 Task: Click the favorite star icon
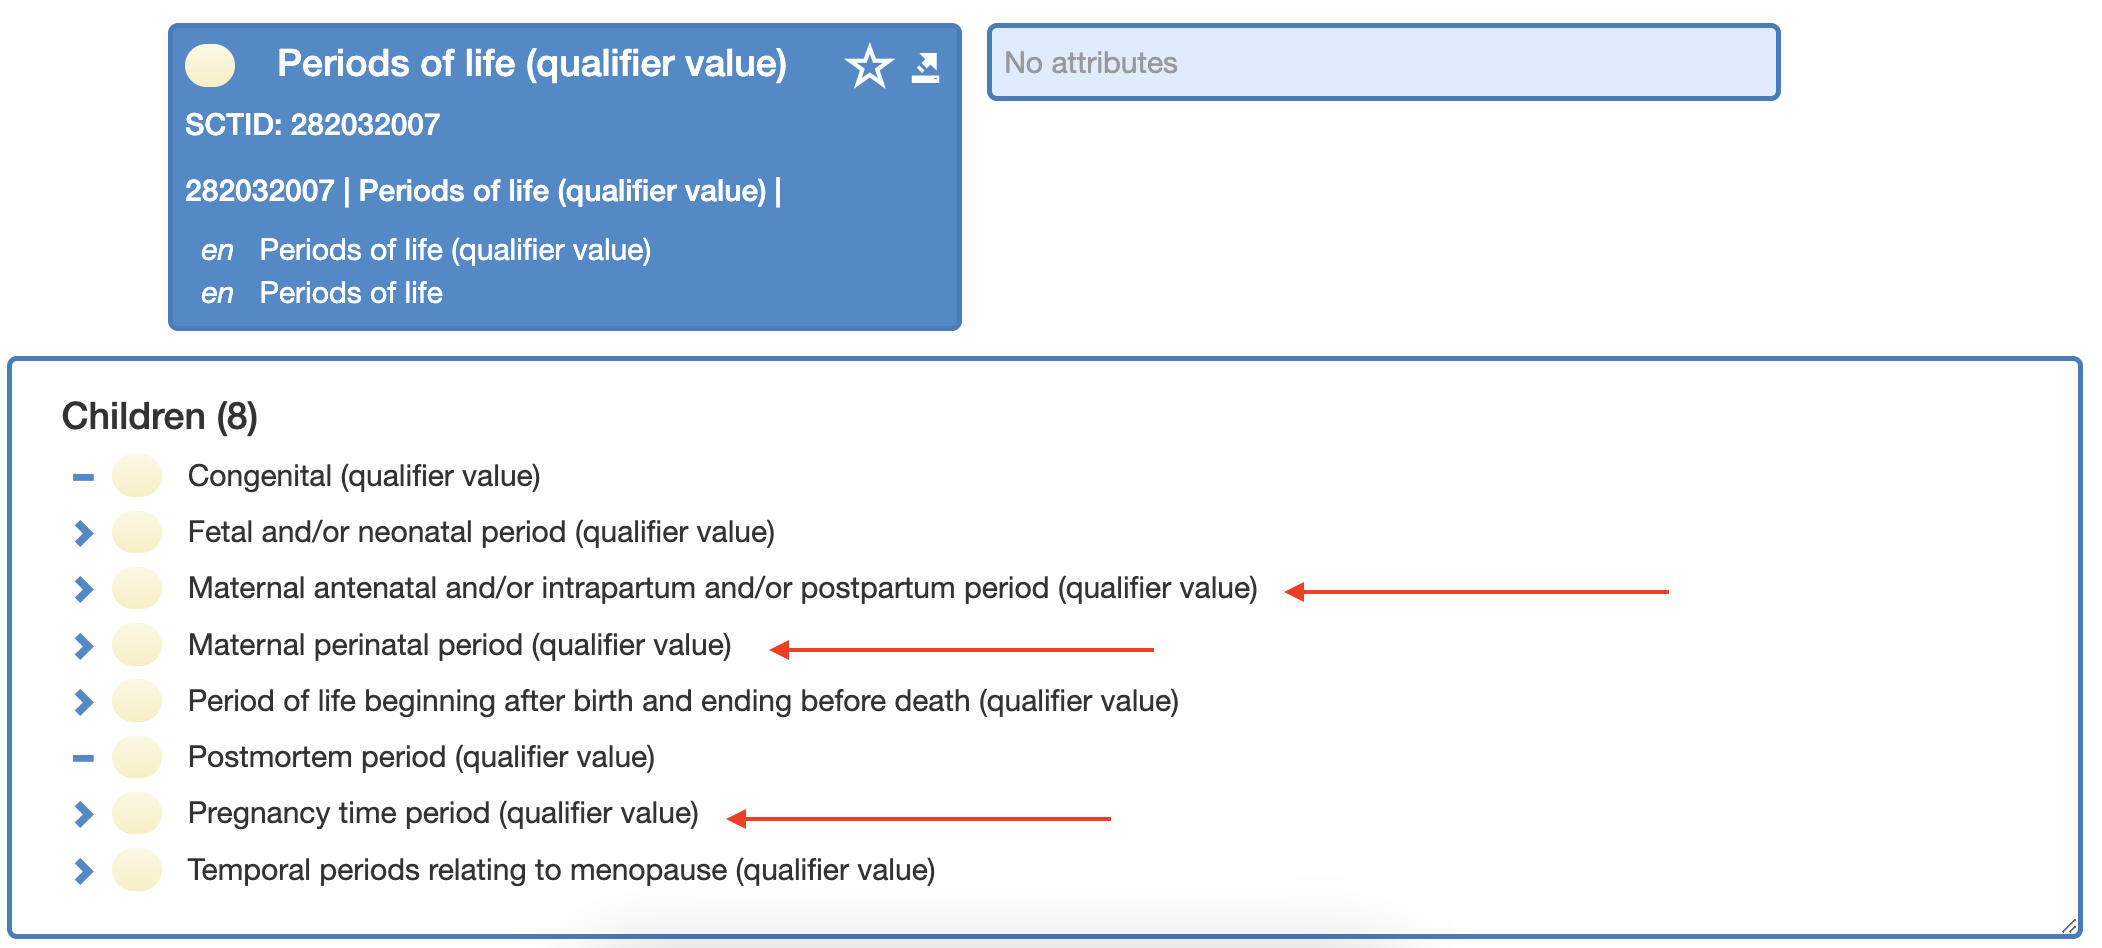868,67
